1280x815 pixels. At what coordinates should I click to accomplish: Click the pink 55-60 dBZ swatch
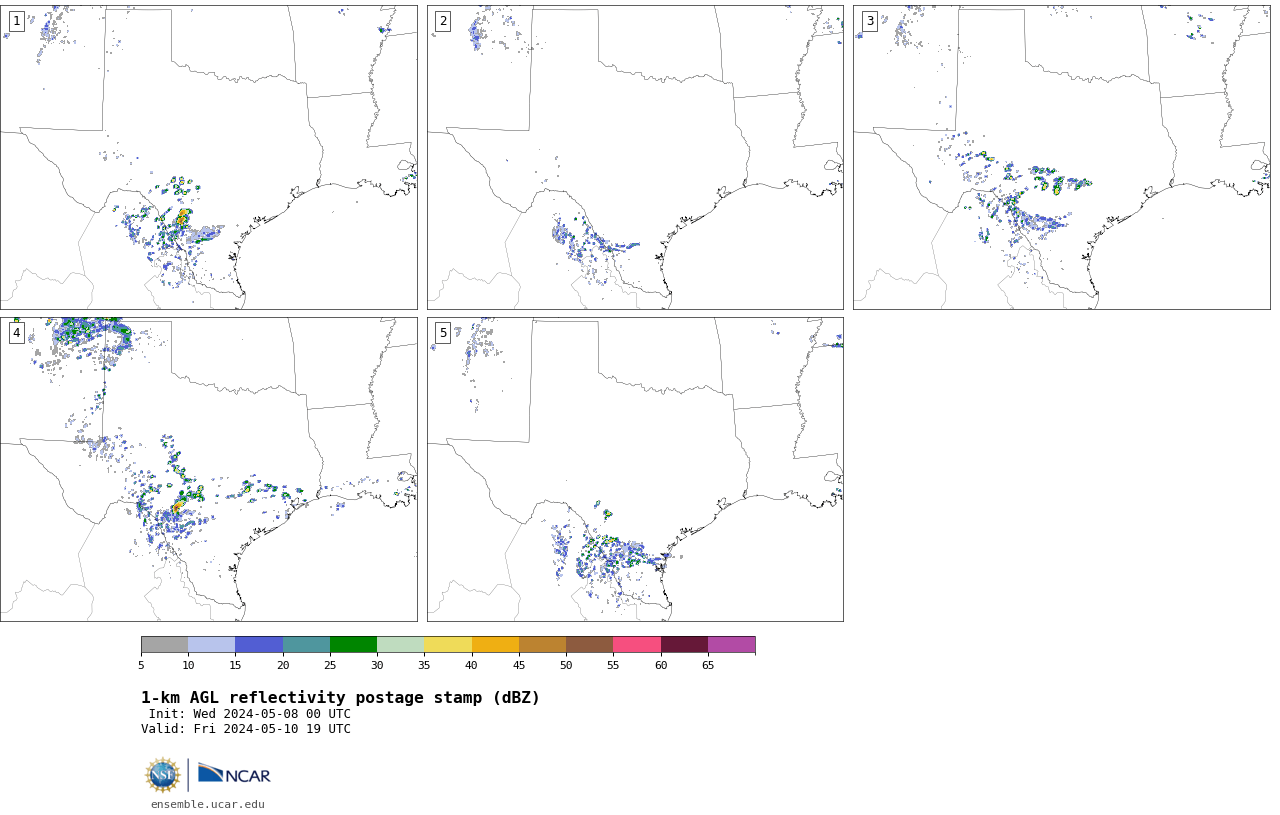point(637,645)
